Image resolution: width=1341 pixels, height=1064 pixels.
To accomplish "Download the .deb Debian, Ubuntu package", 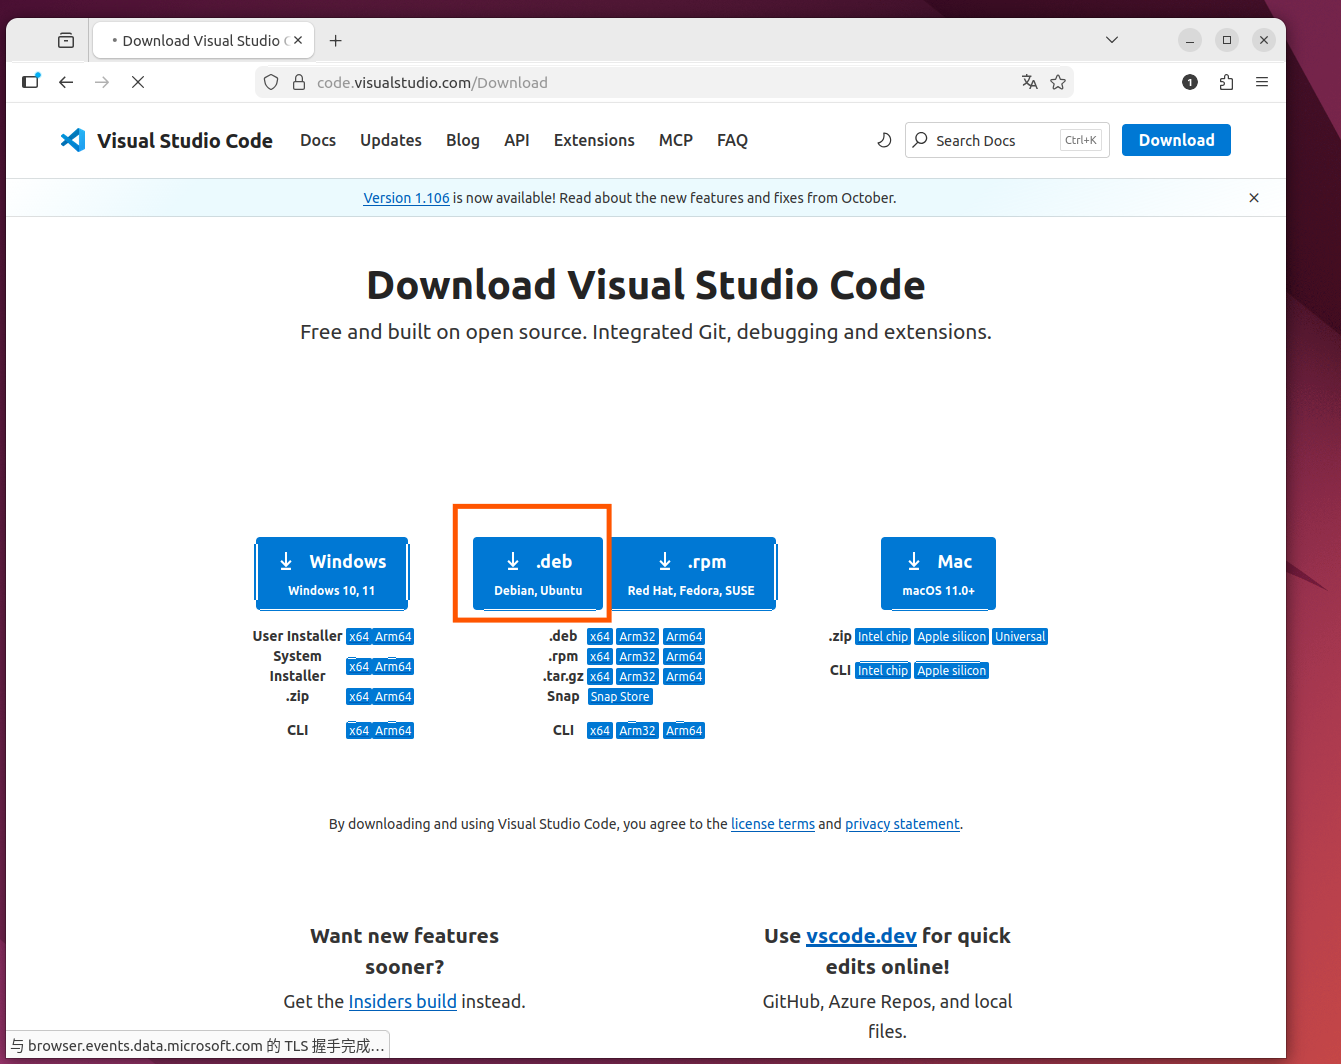I will [538, 573].
